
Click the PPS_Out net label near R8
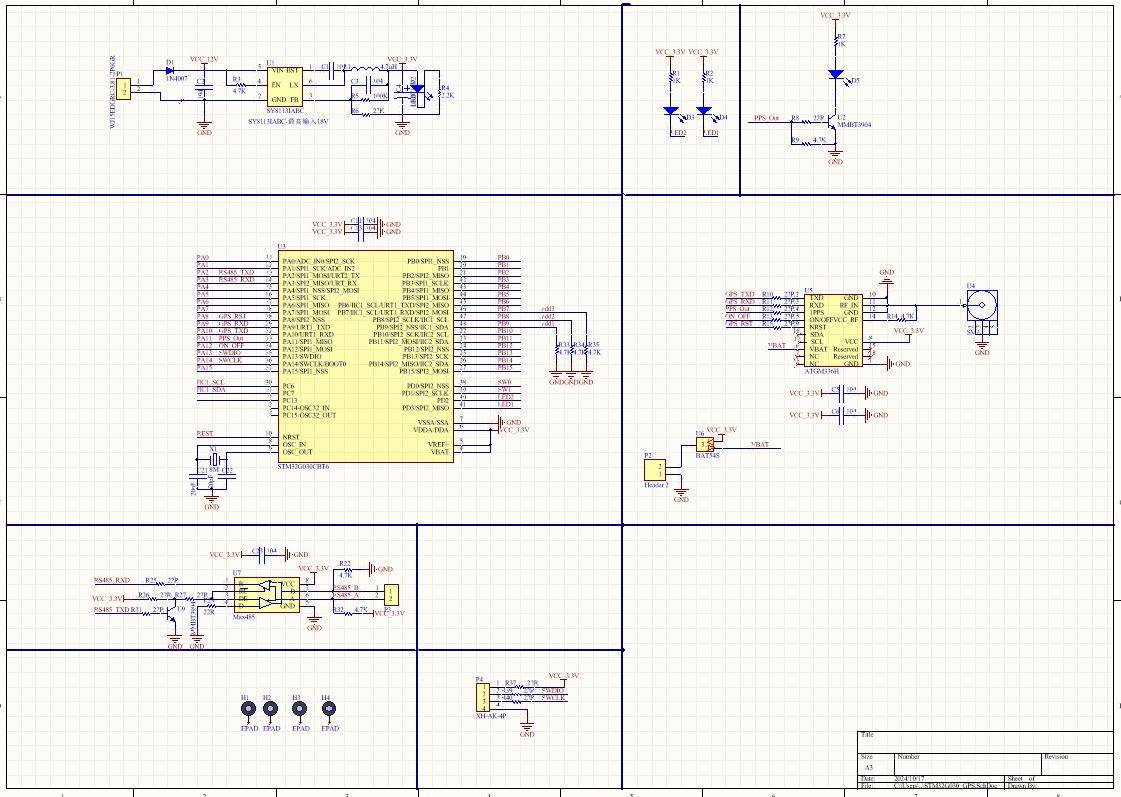(766, 118)
